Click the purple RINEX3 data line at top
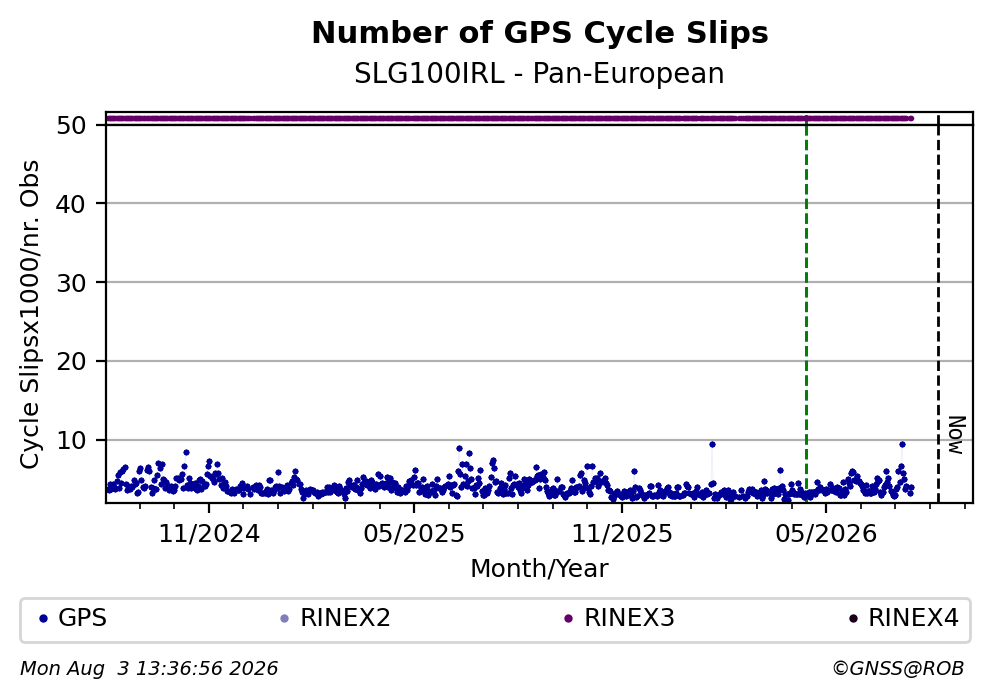The image size is (993, 699). [509, 118]
